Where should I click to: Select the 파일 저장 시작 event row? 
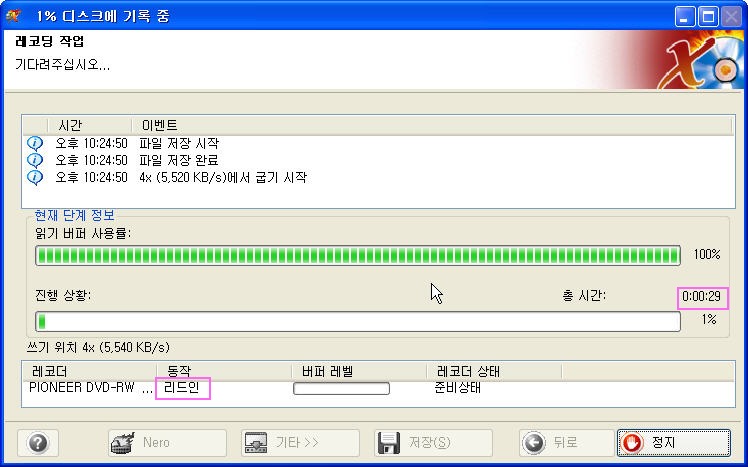(378, 143)
